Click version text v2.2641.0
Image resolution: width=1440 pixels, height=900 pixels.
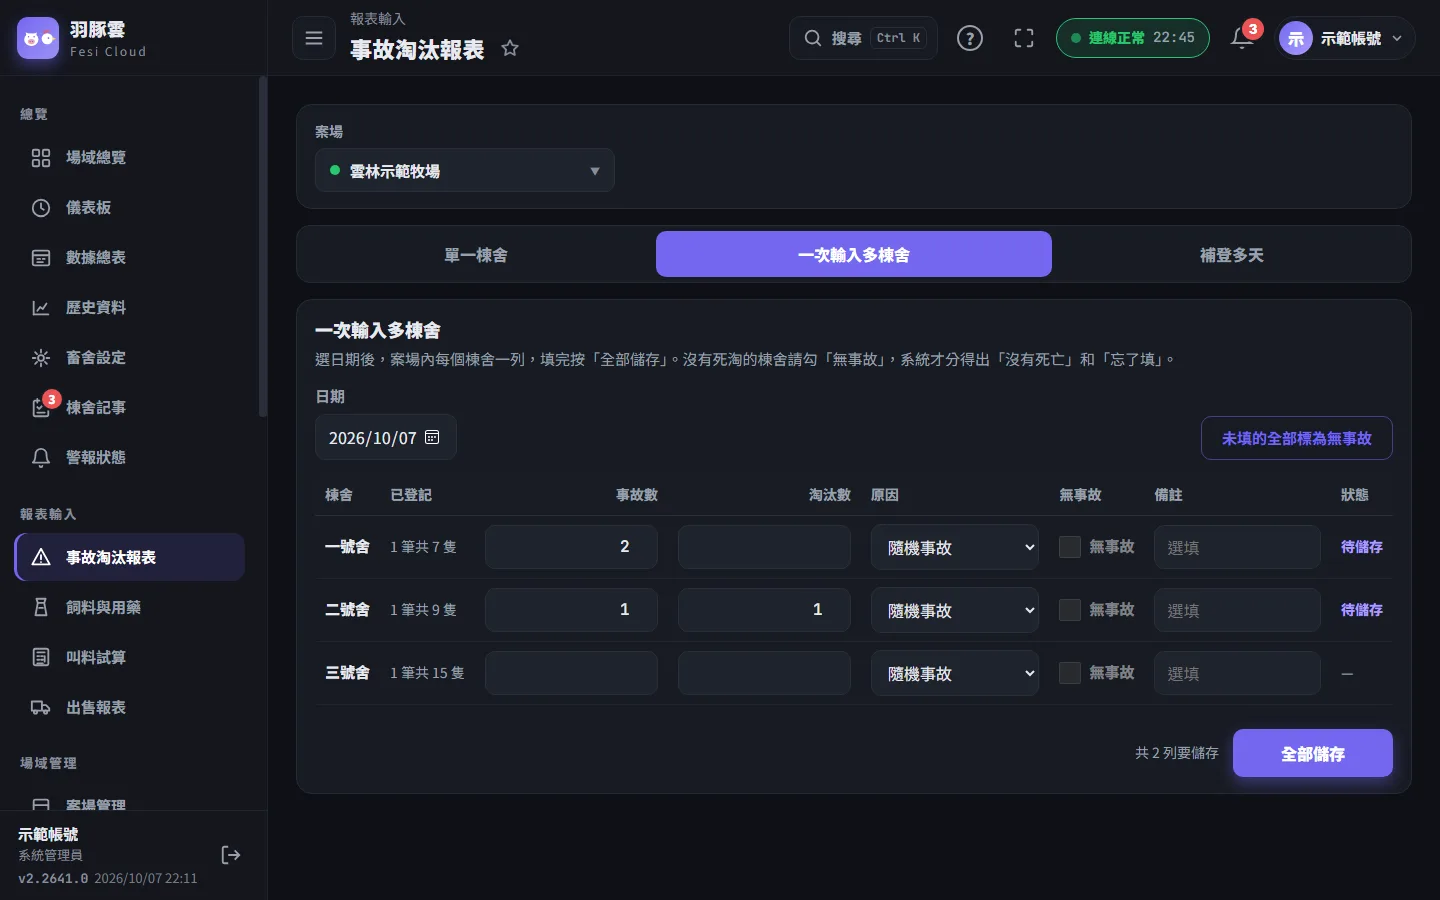click(x=53, y=878)
